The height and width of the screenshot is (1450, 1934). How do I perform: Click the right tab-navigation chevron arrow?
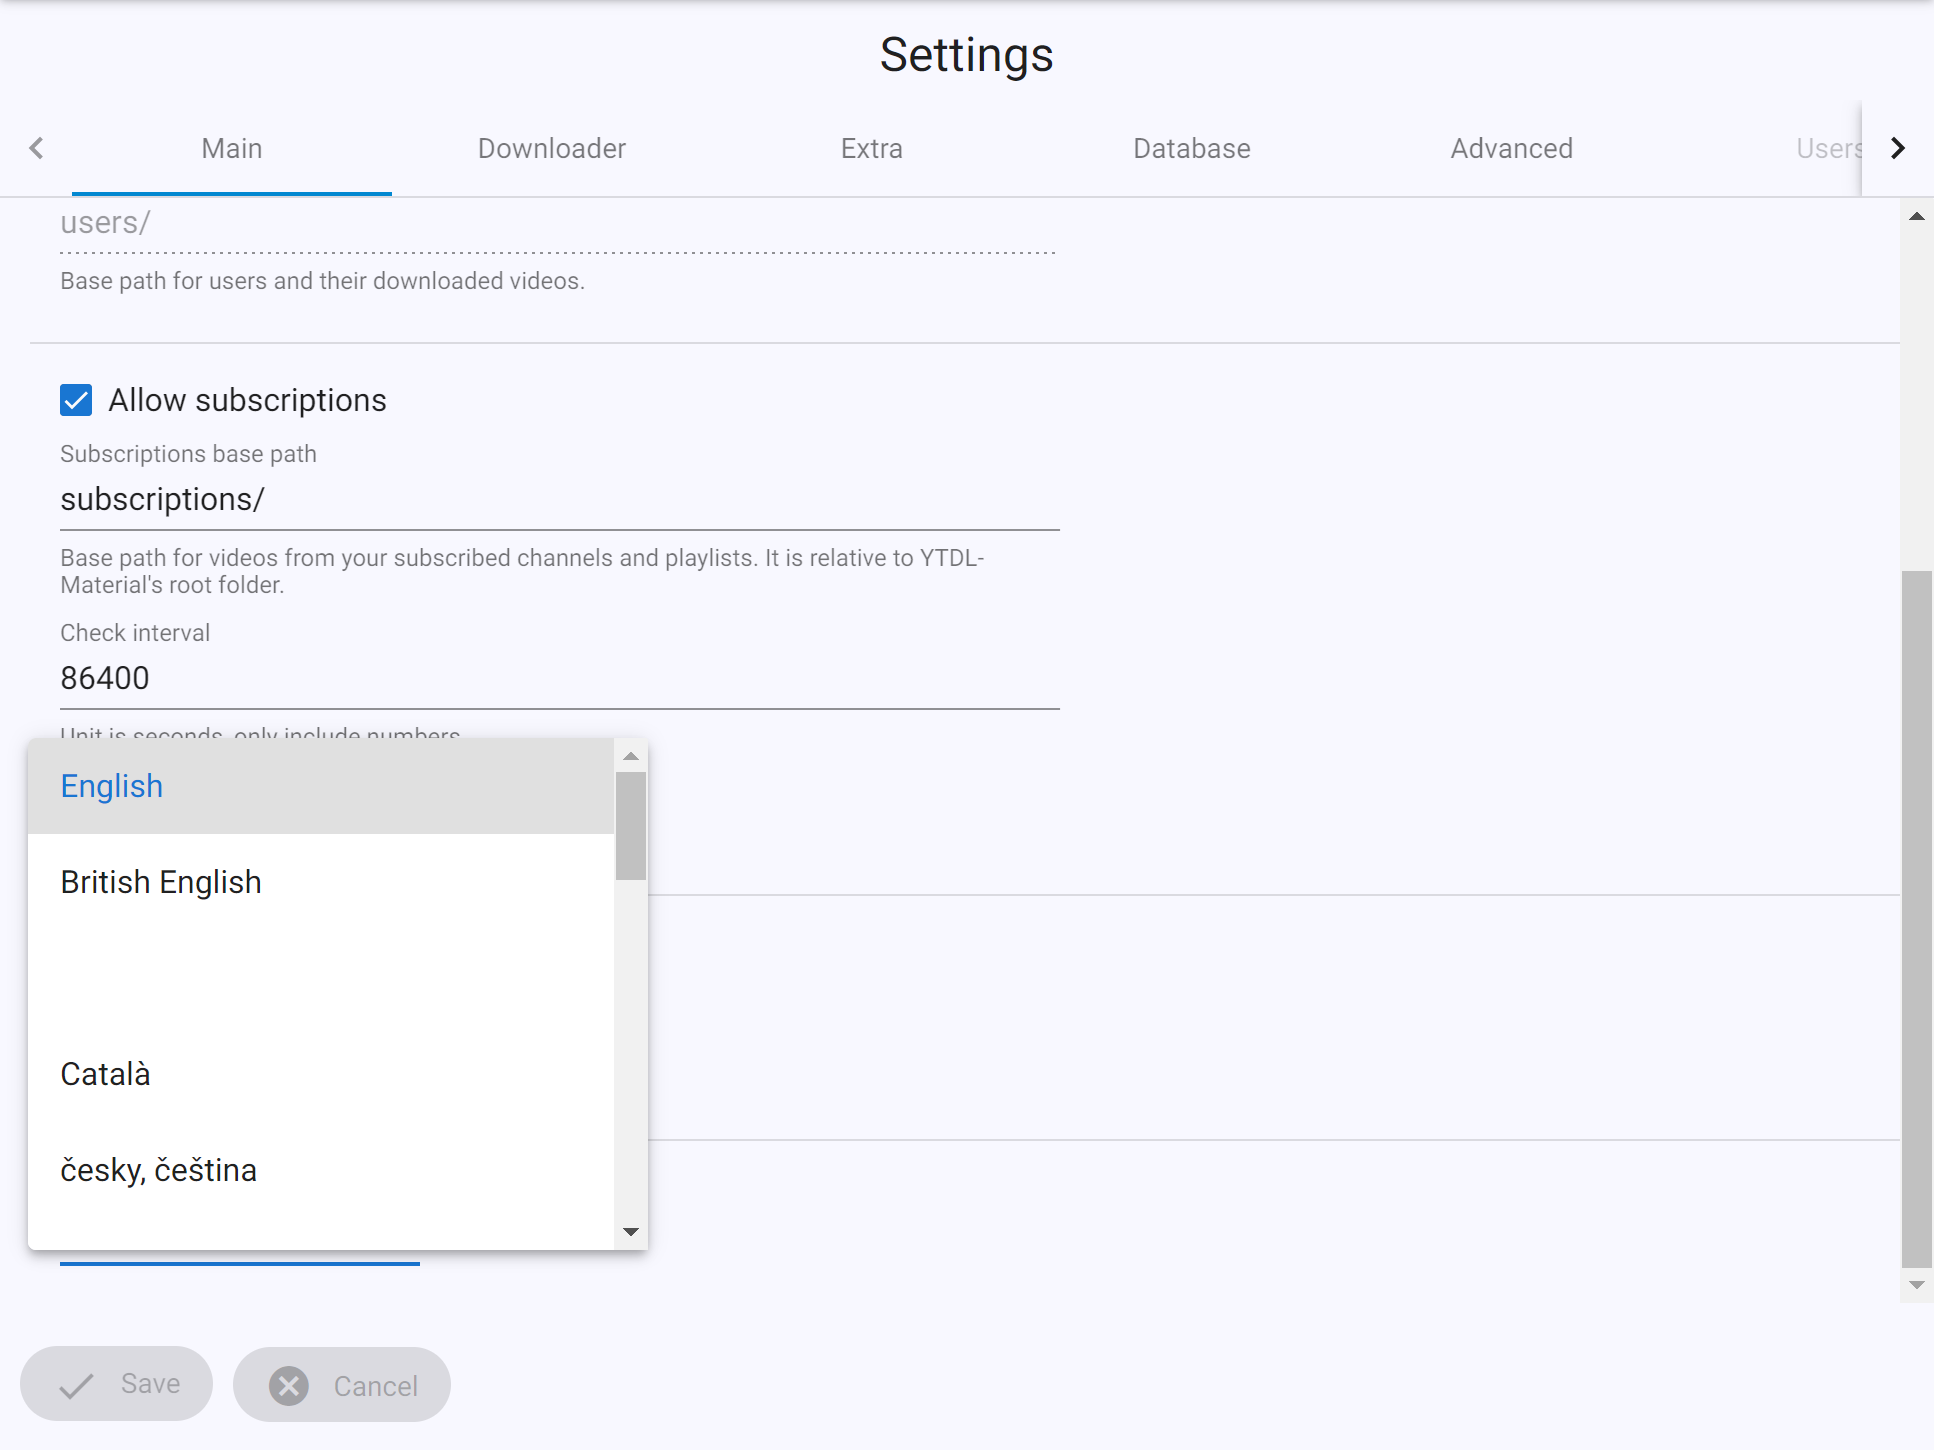(x=1896, y=148)
